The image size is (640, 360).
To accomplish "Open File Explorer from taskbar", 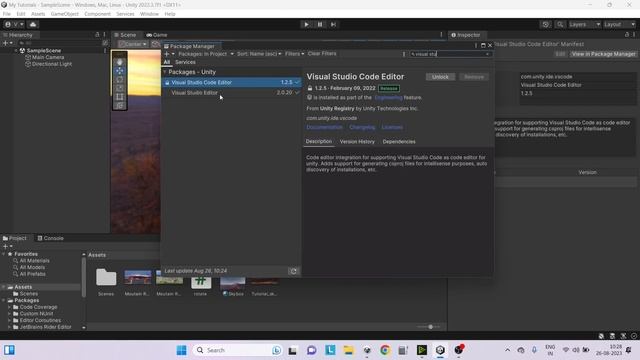I will (348, 350).
